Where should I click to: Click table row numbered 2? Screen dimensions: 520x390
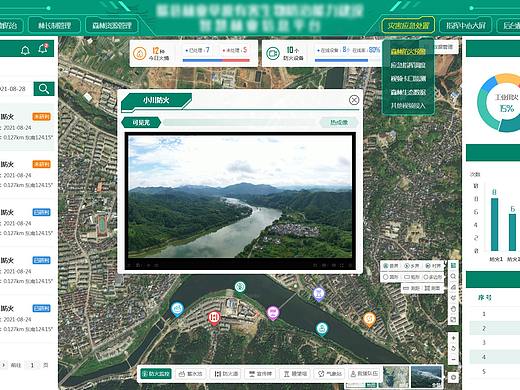click(x=495, y=328)
